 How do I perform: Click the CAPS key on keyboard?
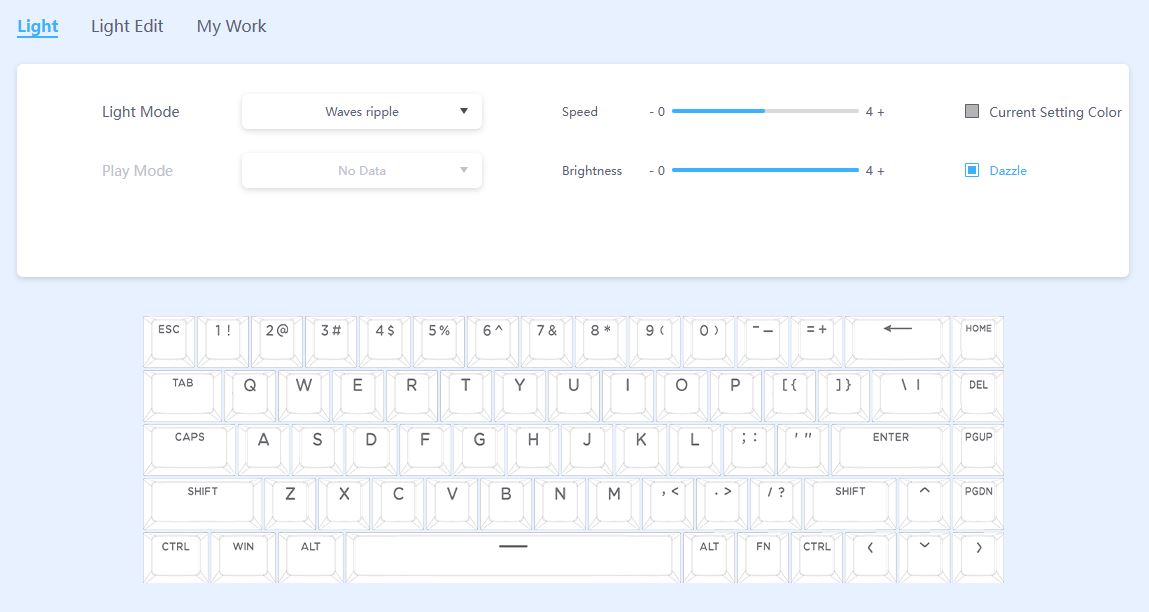coord(189,448)
